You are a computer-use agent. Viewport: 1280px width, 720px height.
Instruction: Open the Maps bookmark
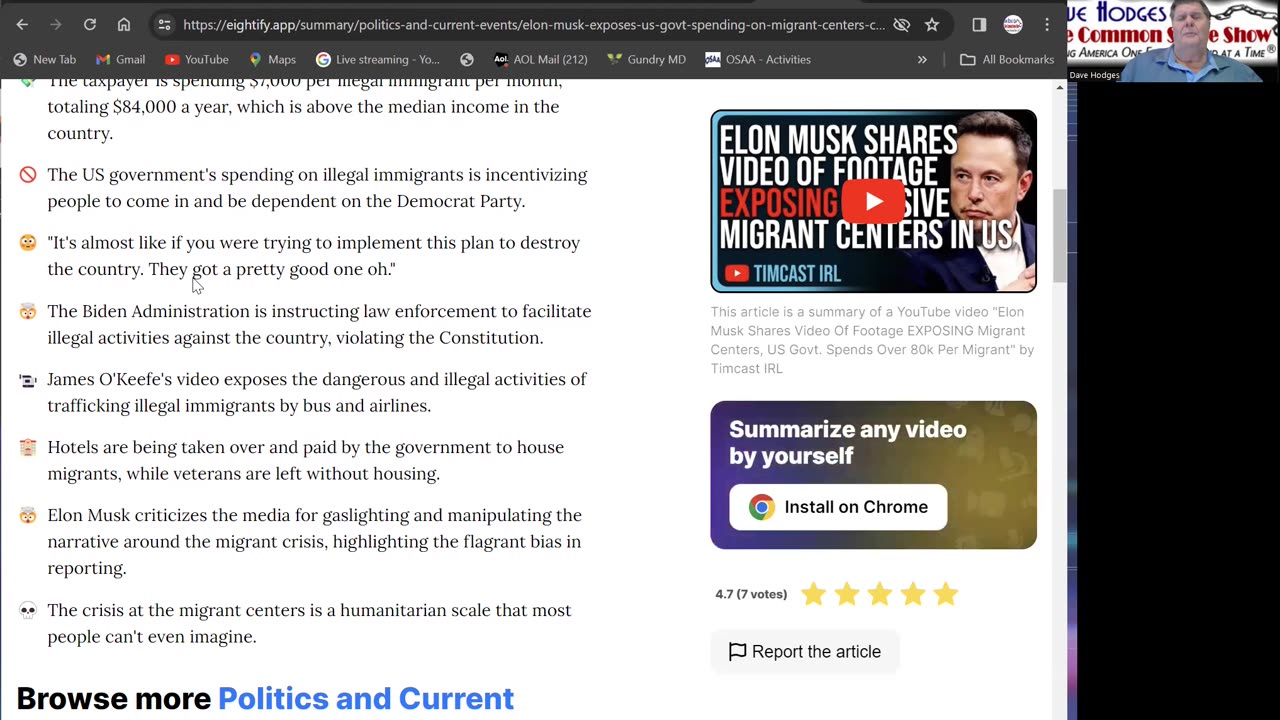point(272,59)
